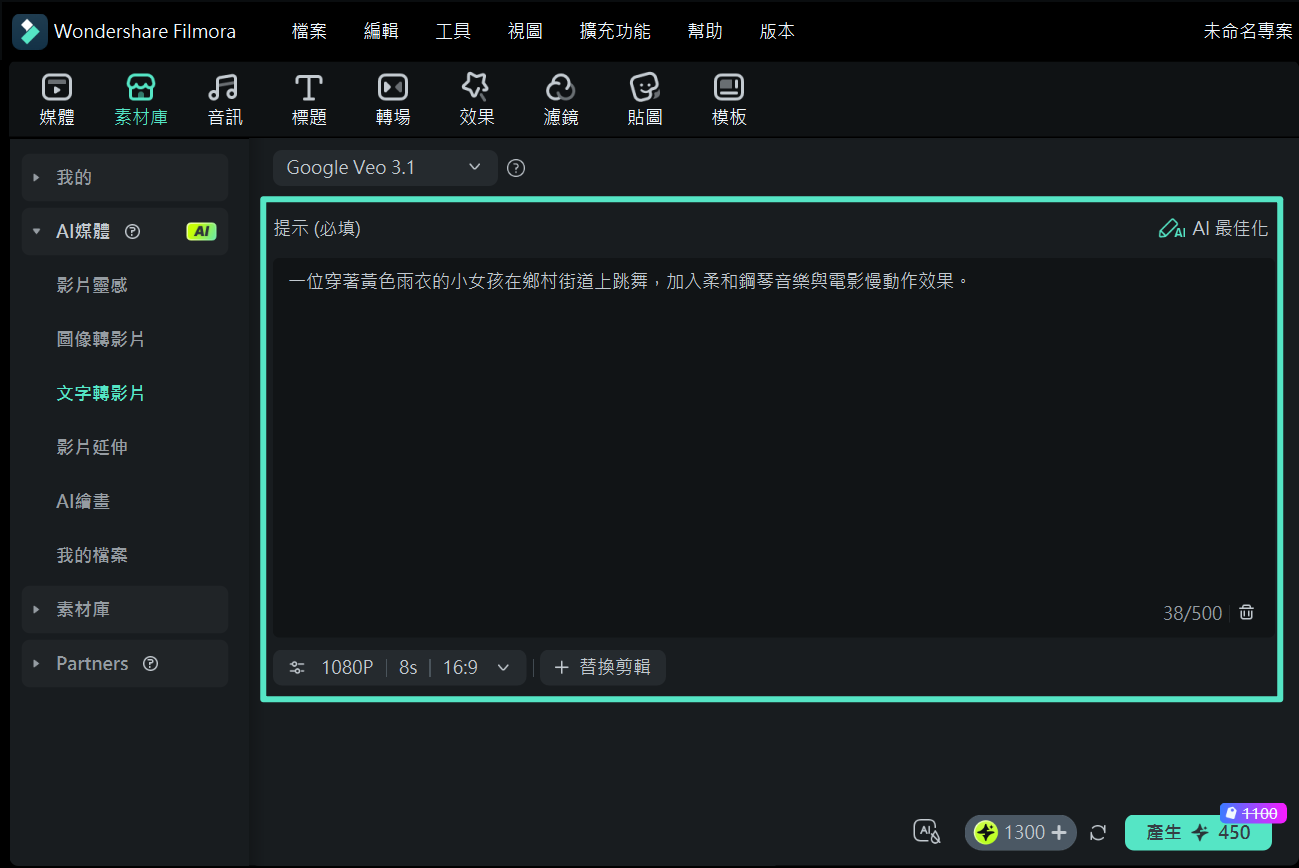Click the 產生 generate button
The width and height of the screenshot is (1299, 868).
point(1197,832)
